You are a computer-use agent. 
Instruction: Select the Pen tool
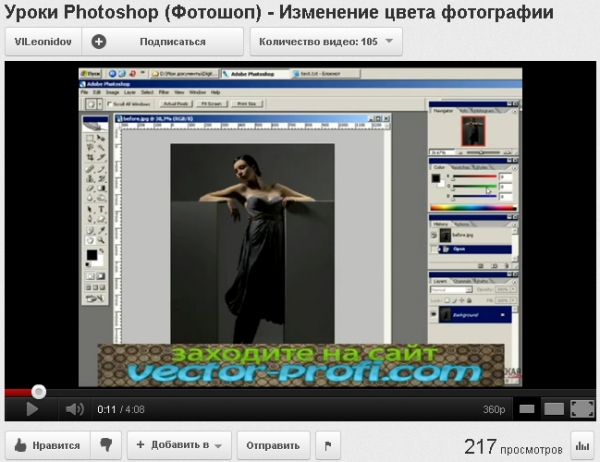[x=90, y=219]
